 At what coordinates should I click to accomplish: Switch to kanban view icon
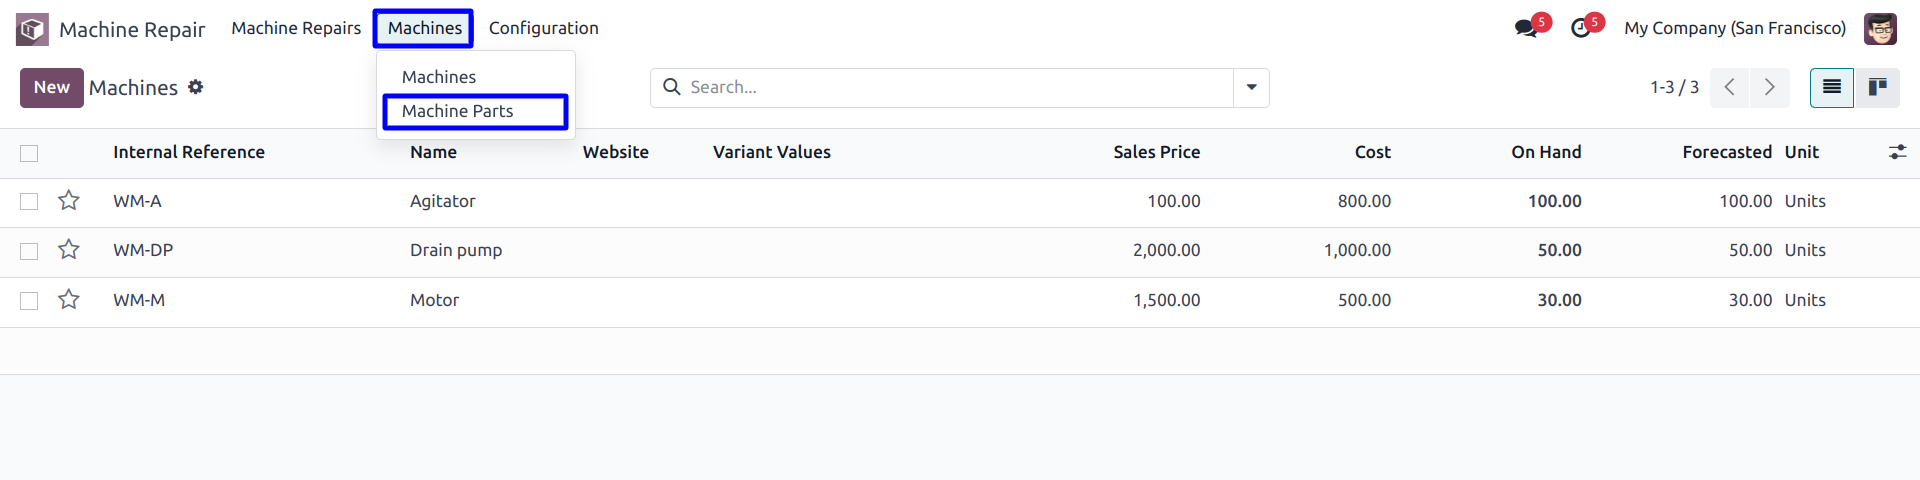1877,88
